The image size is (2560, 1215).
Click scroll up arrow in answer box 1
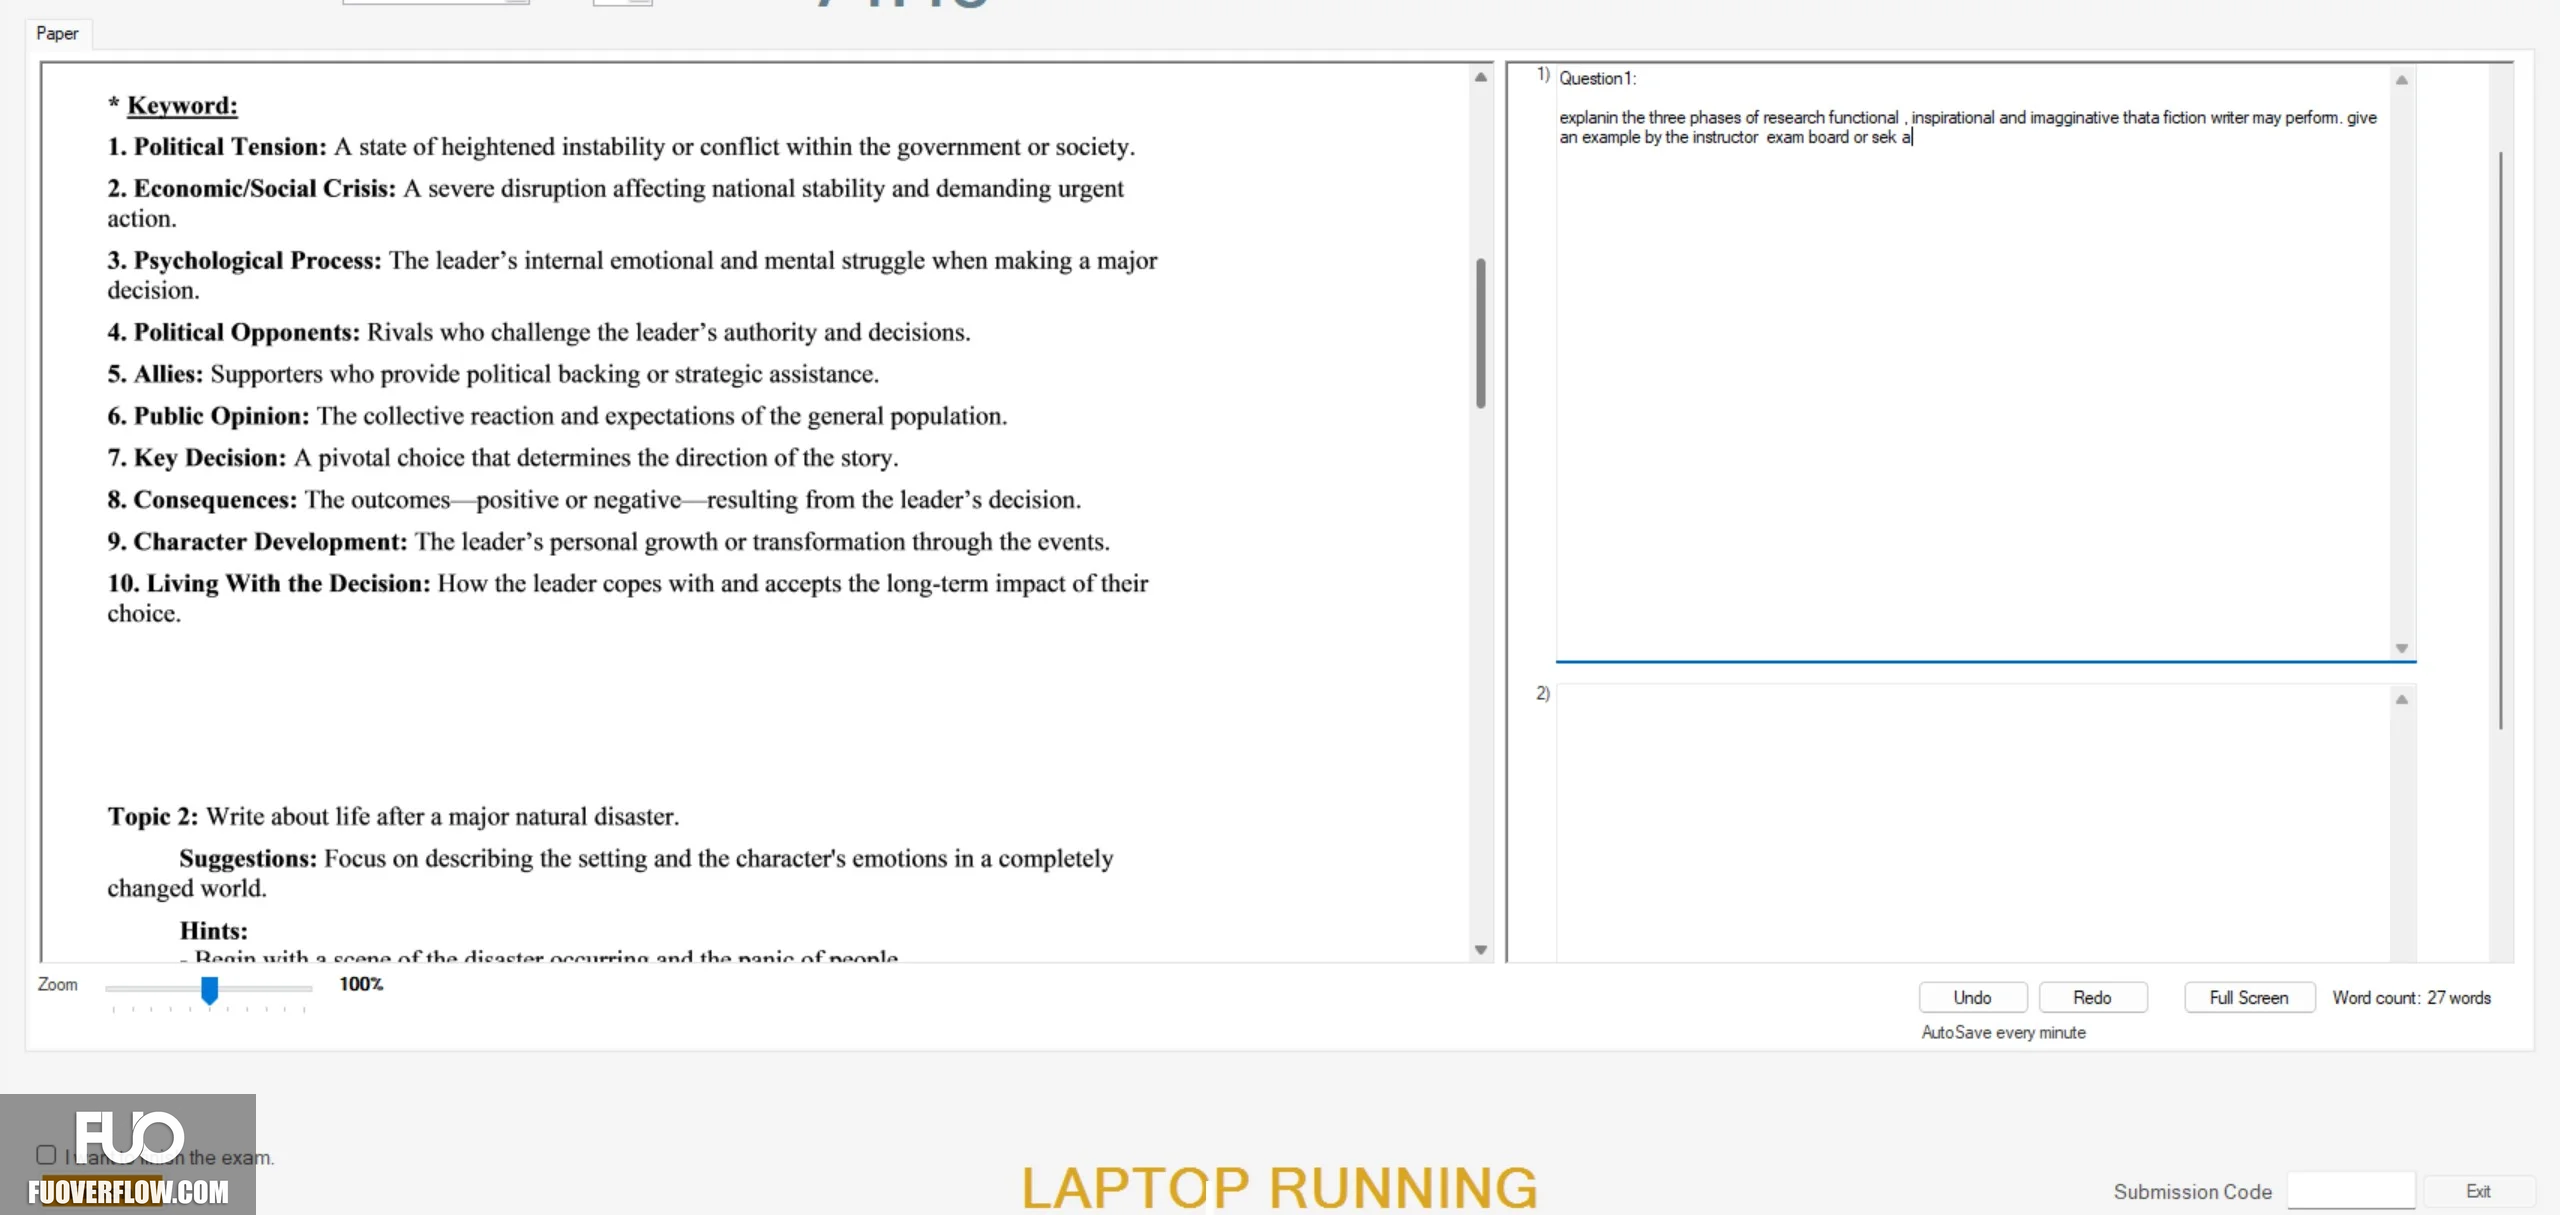point(2402,80)
